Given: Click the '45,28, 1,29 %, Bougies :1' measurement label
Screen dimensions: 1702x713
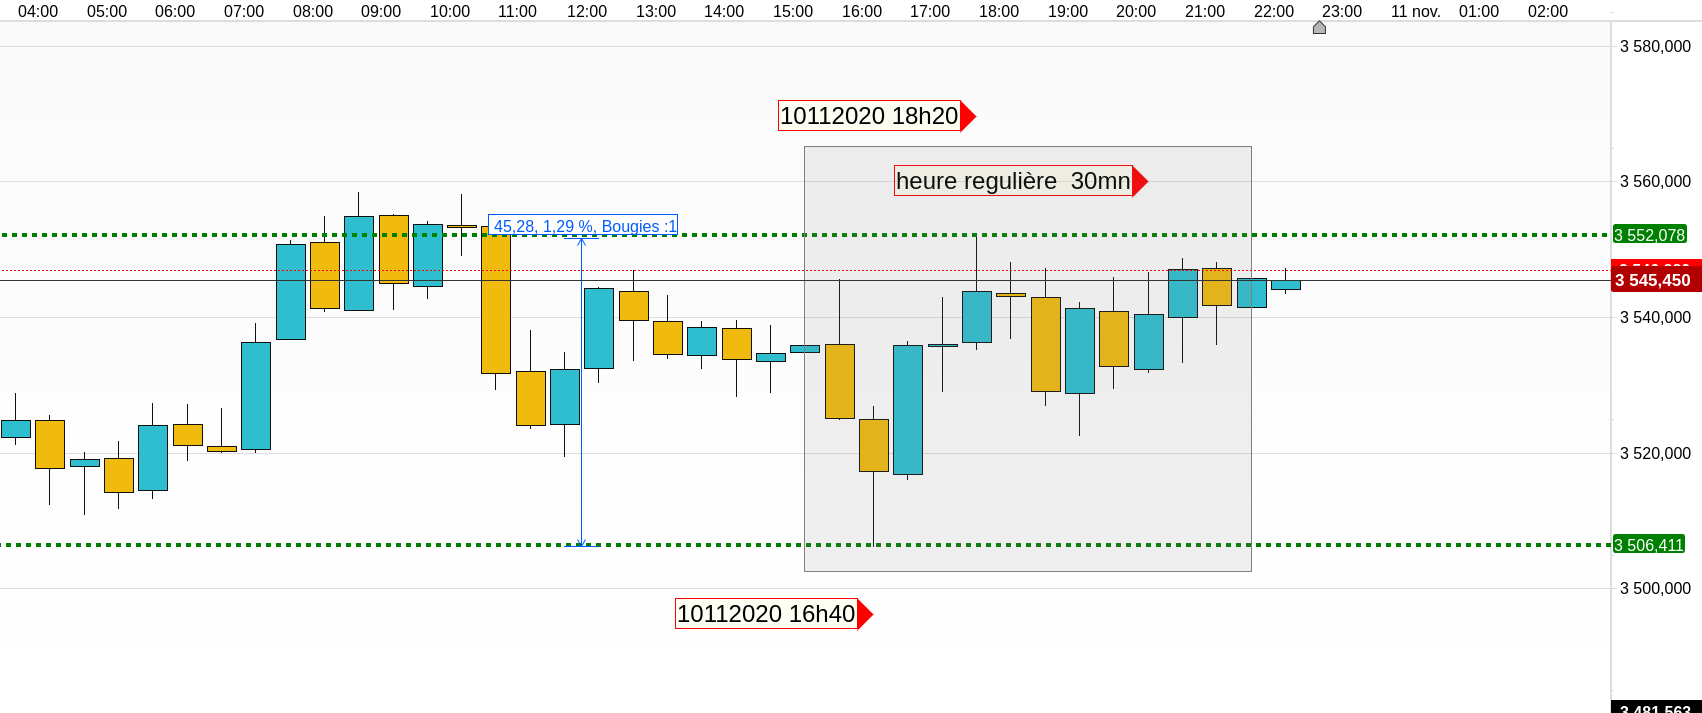Looking at the screenshot, I should pyautogui.click(x=583, y=226).
